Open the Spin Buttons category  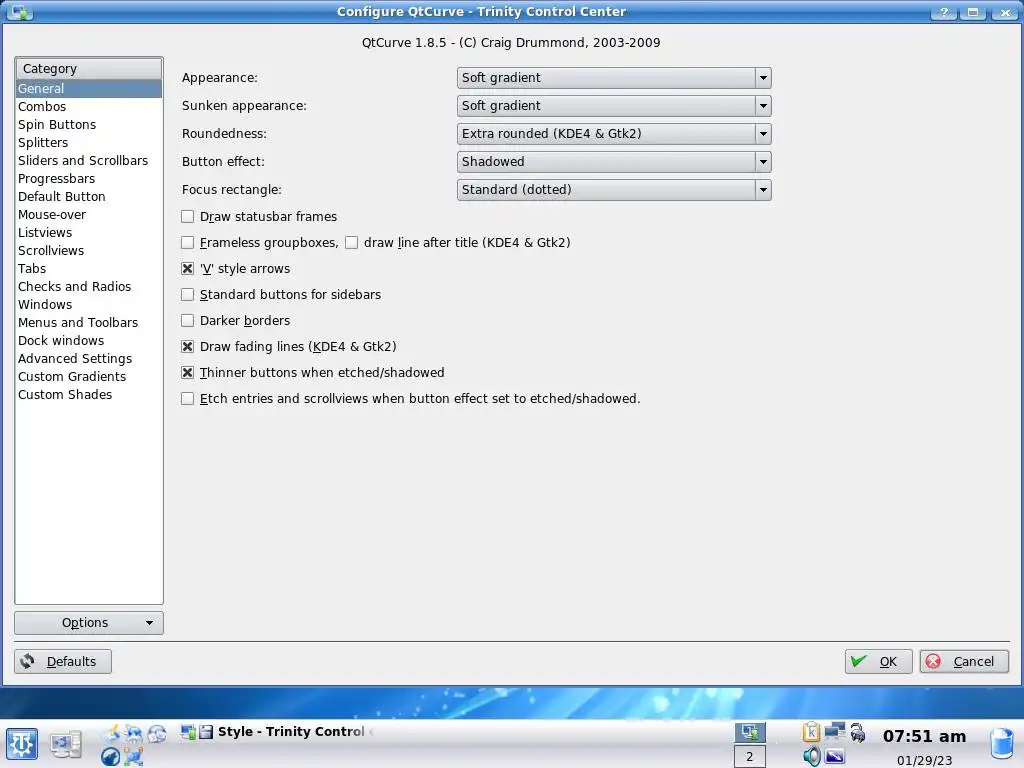[x=89, y=124]
